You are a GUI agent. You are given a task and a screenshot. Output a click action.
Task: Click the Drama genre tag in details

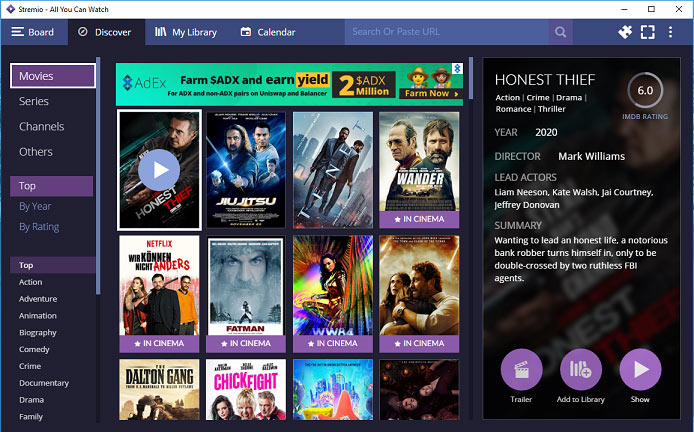coord(569,98)
